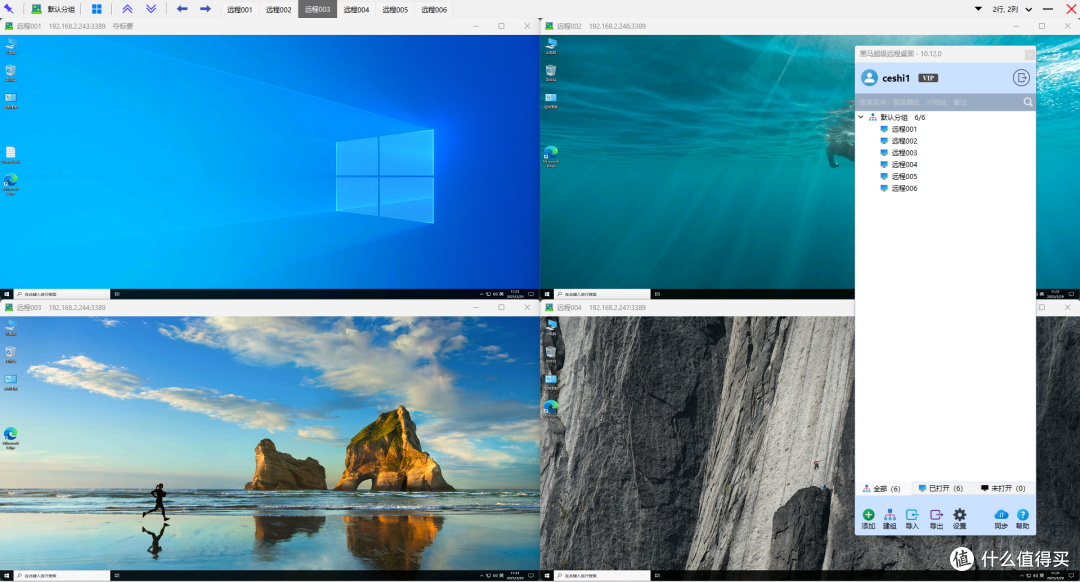1080x582 pixels.
Task: Open the 默认分组 group selector in toolbar
Action: [x=52, y=9]
